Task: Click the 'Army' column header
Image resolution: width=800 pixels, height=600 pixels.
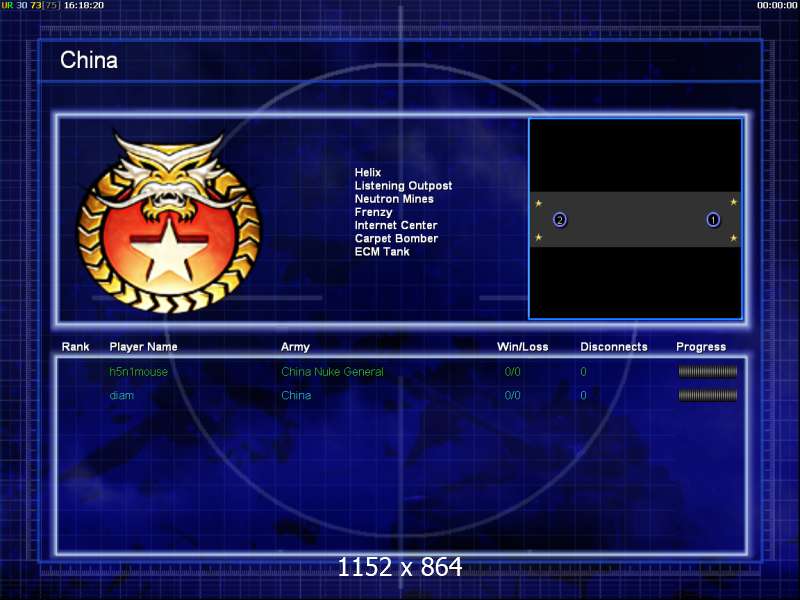Action: (295, 347)
